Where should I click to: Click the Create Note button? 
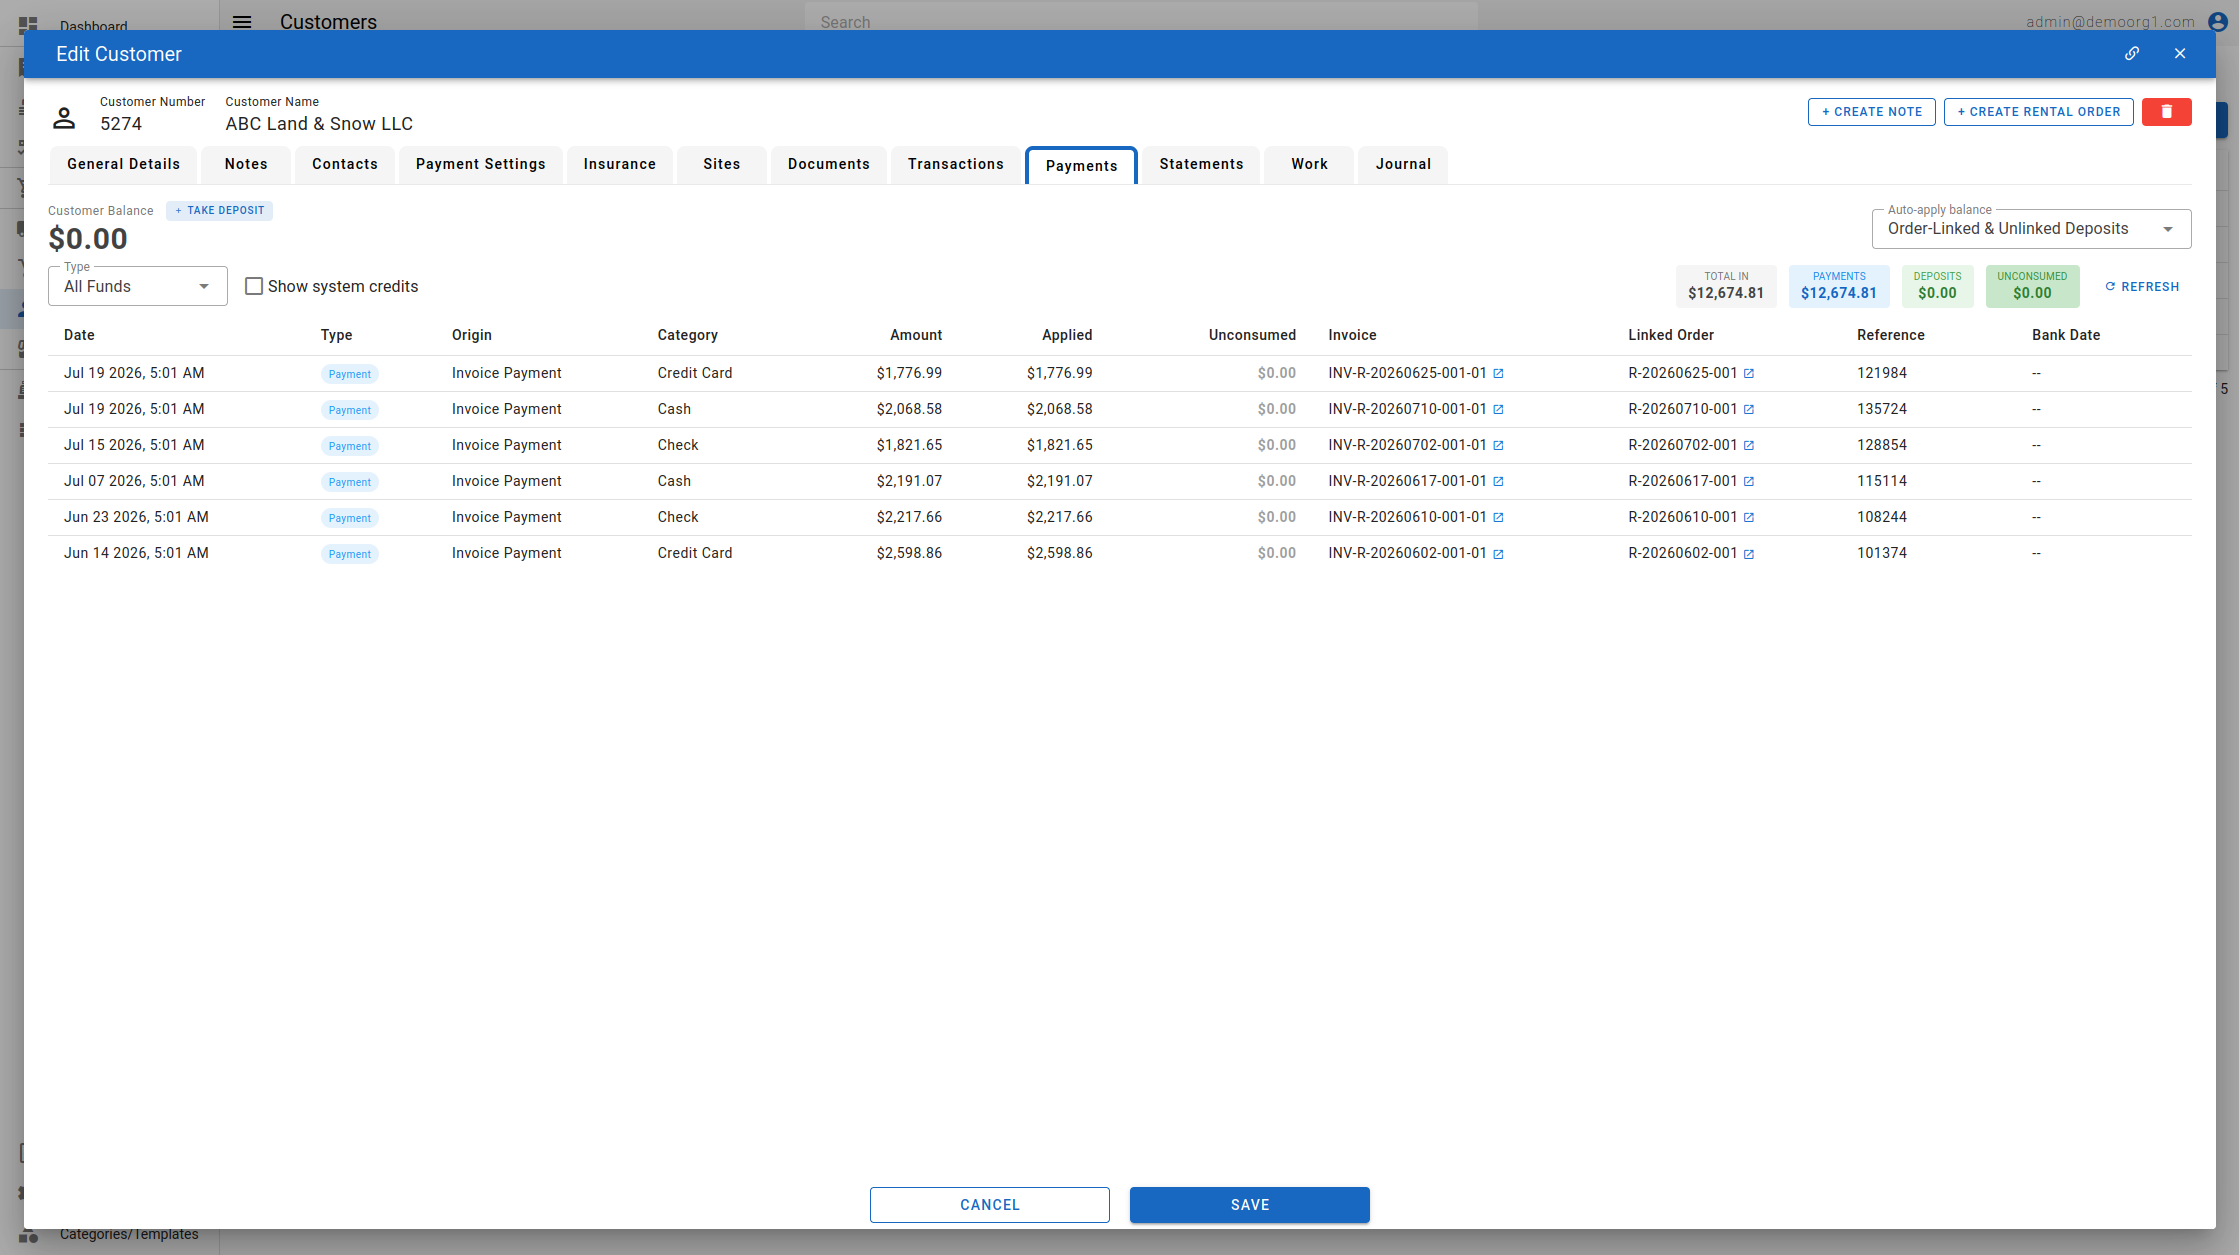(x=1872, y=112)
